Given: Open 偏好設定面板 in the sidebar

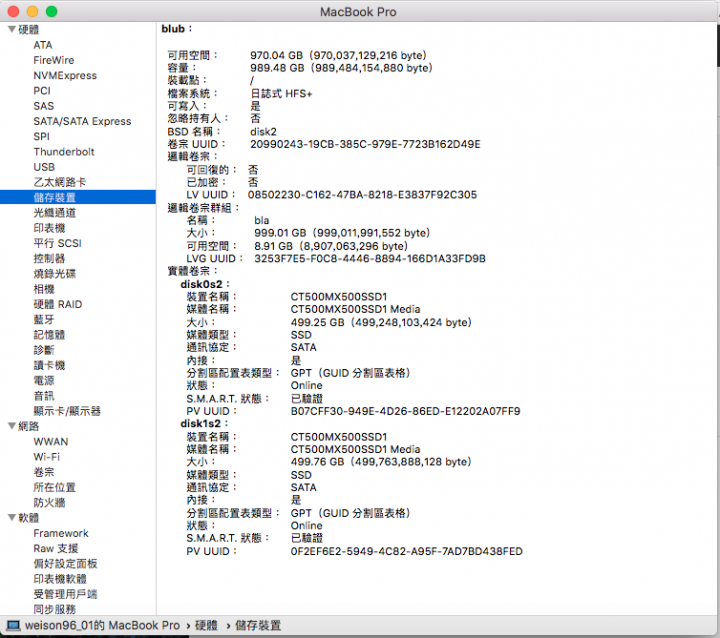Looking at the screenshot, I should coord(65,564).
